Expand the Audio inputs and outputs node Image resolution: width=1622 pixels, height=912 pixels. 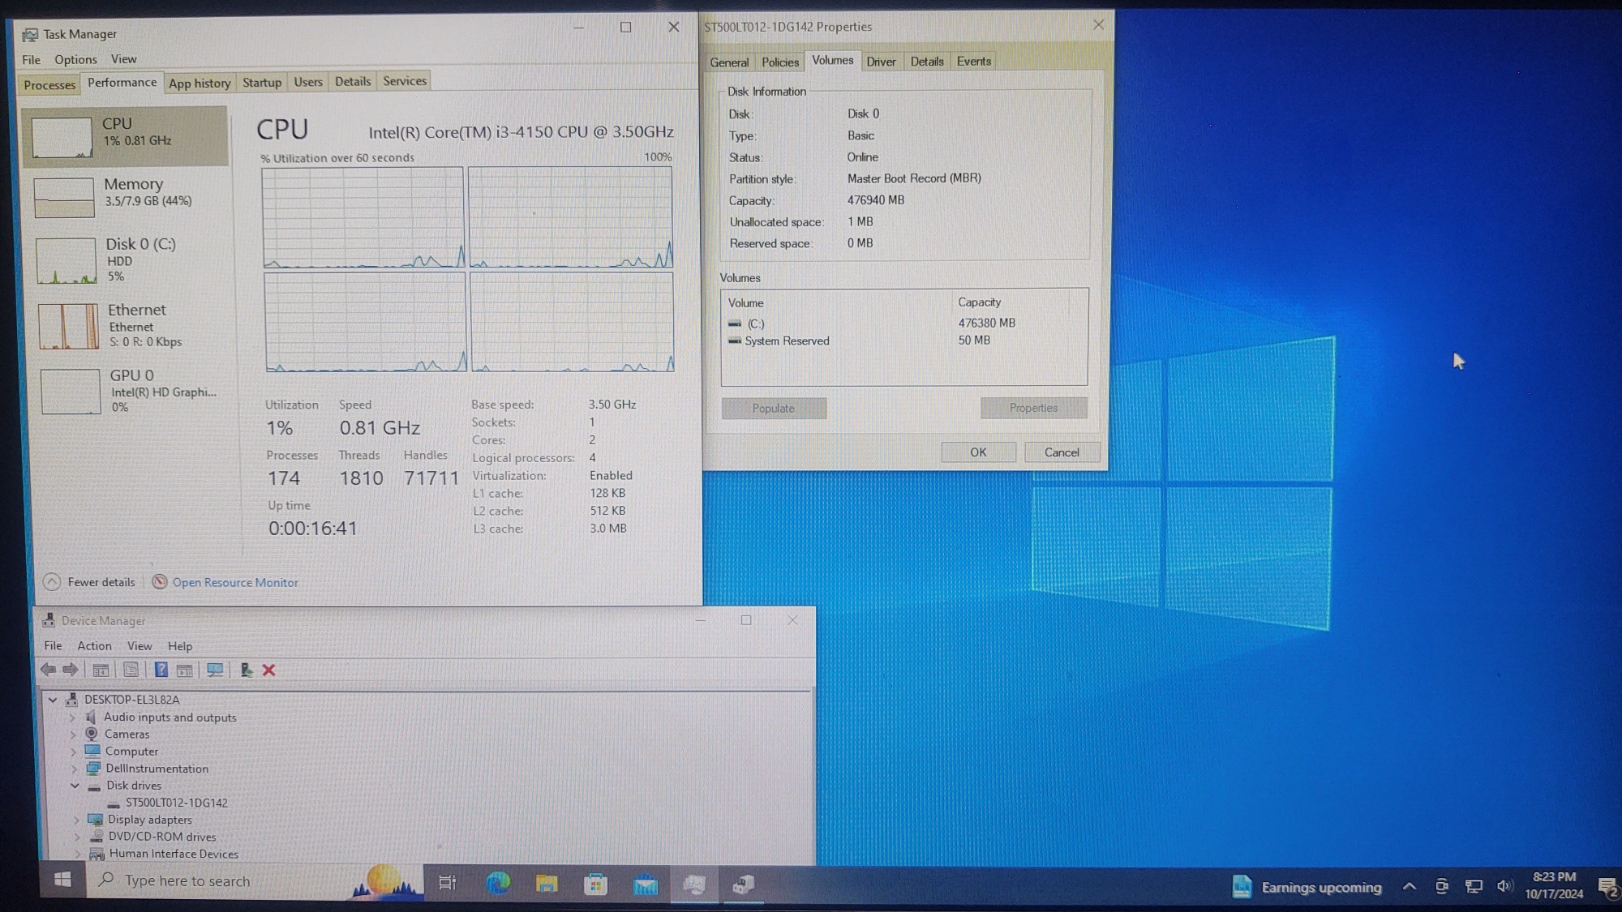click(x=72, y=717)
